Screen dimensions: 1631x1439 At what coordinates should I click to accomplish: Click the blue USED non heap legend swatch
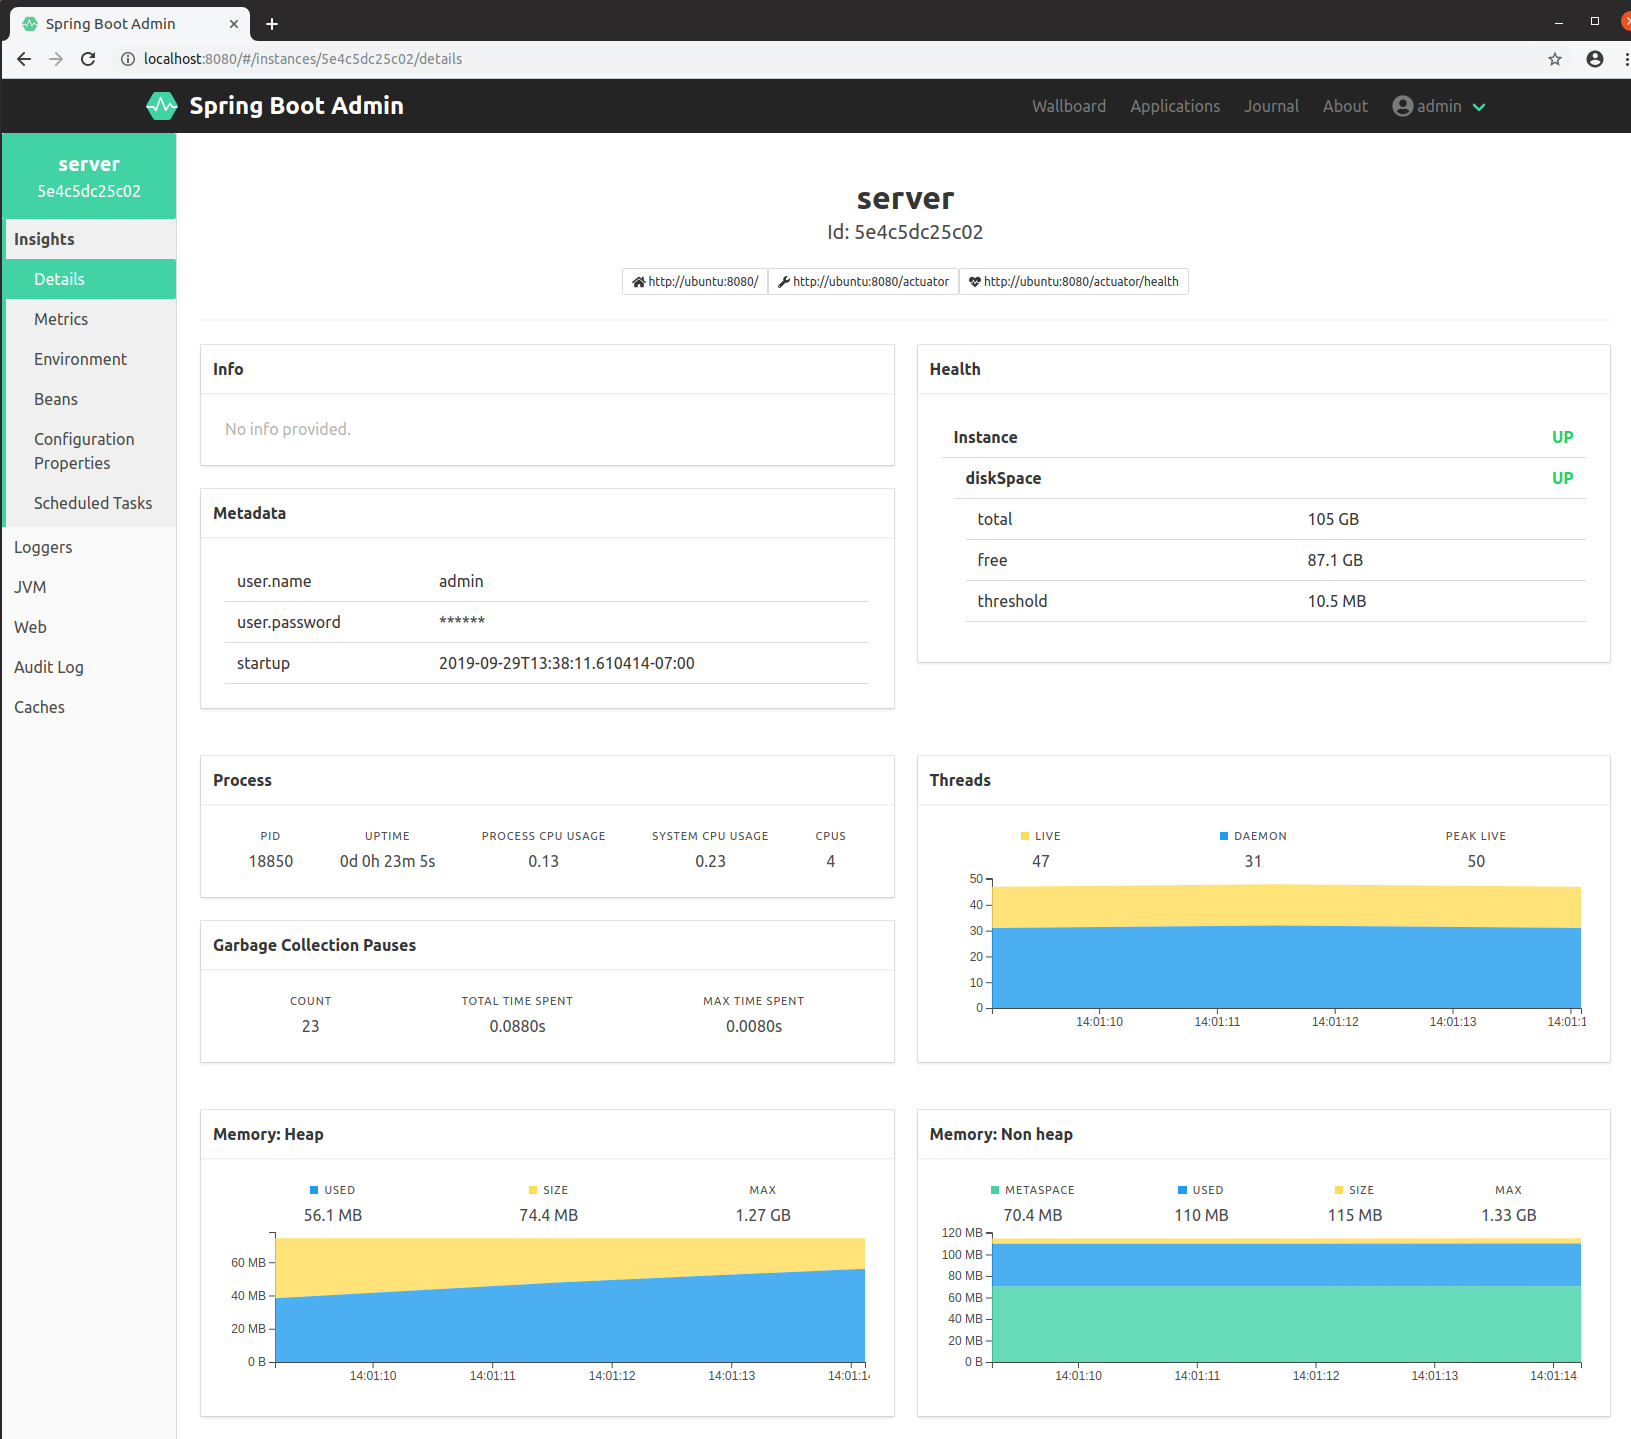click(x=1182, y=1190)
